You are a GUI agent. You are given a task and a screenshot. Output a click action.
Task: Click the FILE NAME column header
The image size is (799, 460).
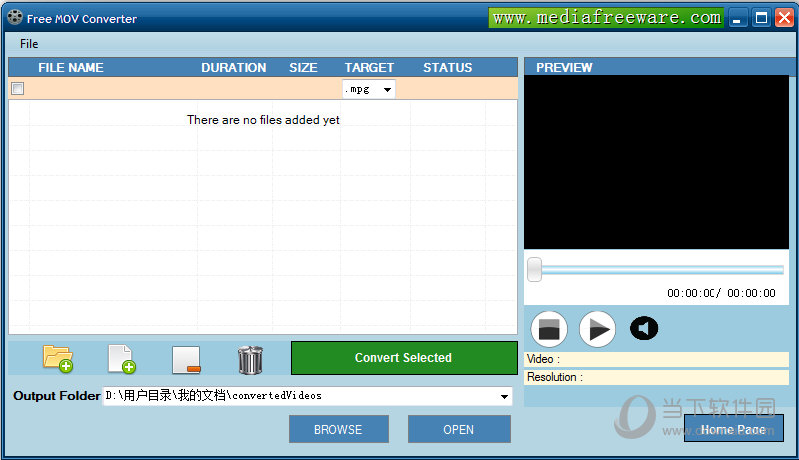(71, 68)
